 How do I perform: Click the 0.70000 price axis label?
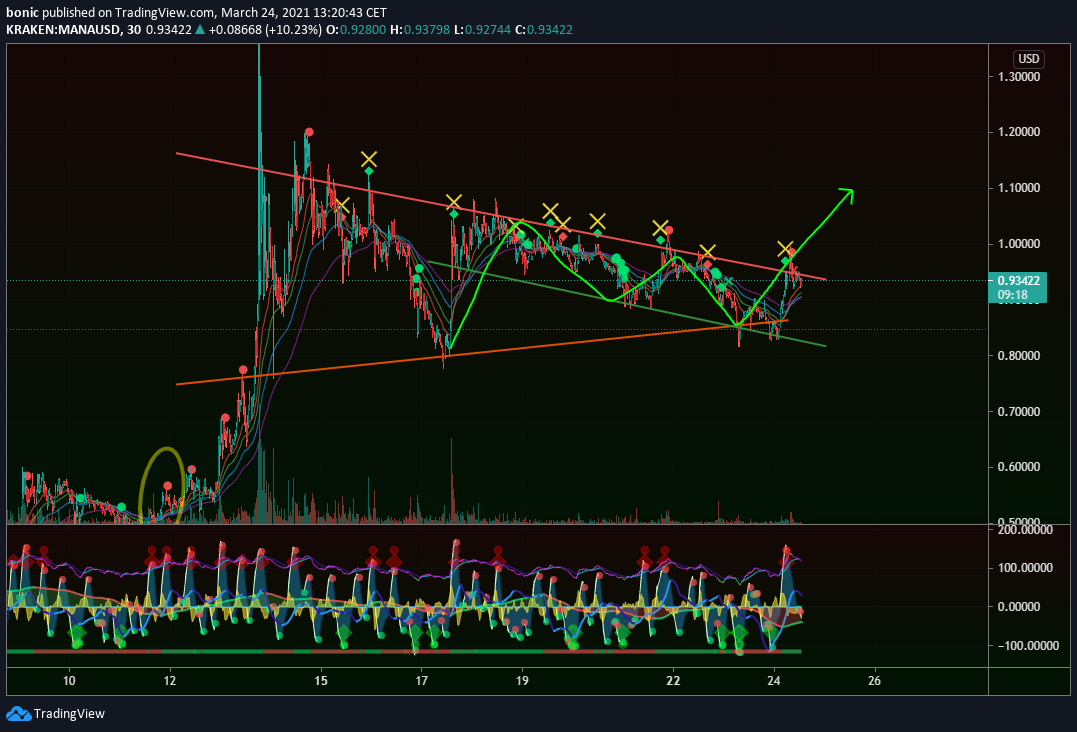1019,412
